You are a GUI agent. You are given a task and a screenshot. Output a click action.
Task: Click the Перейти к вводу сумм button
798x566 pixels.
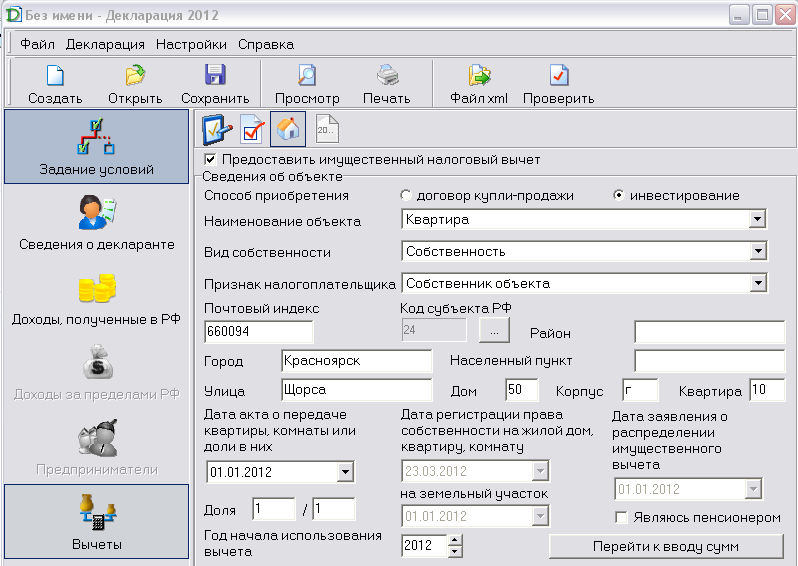pyautogui.click(x=665, y=546)
